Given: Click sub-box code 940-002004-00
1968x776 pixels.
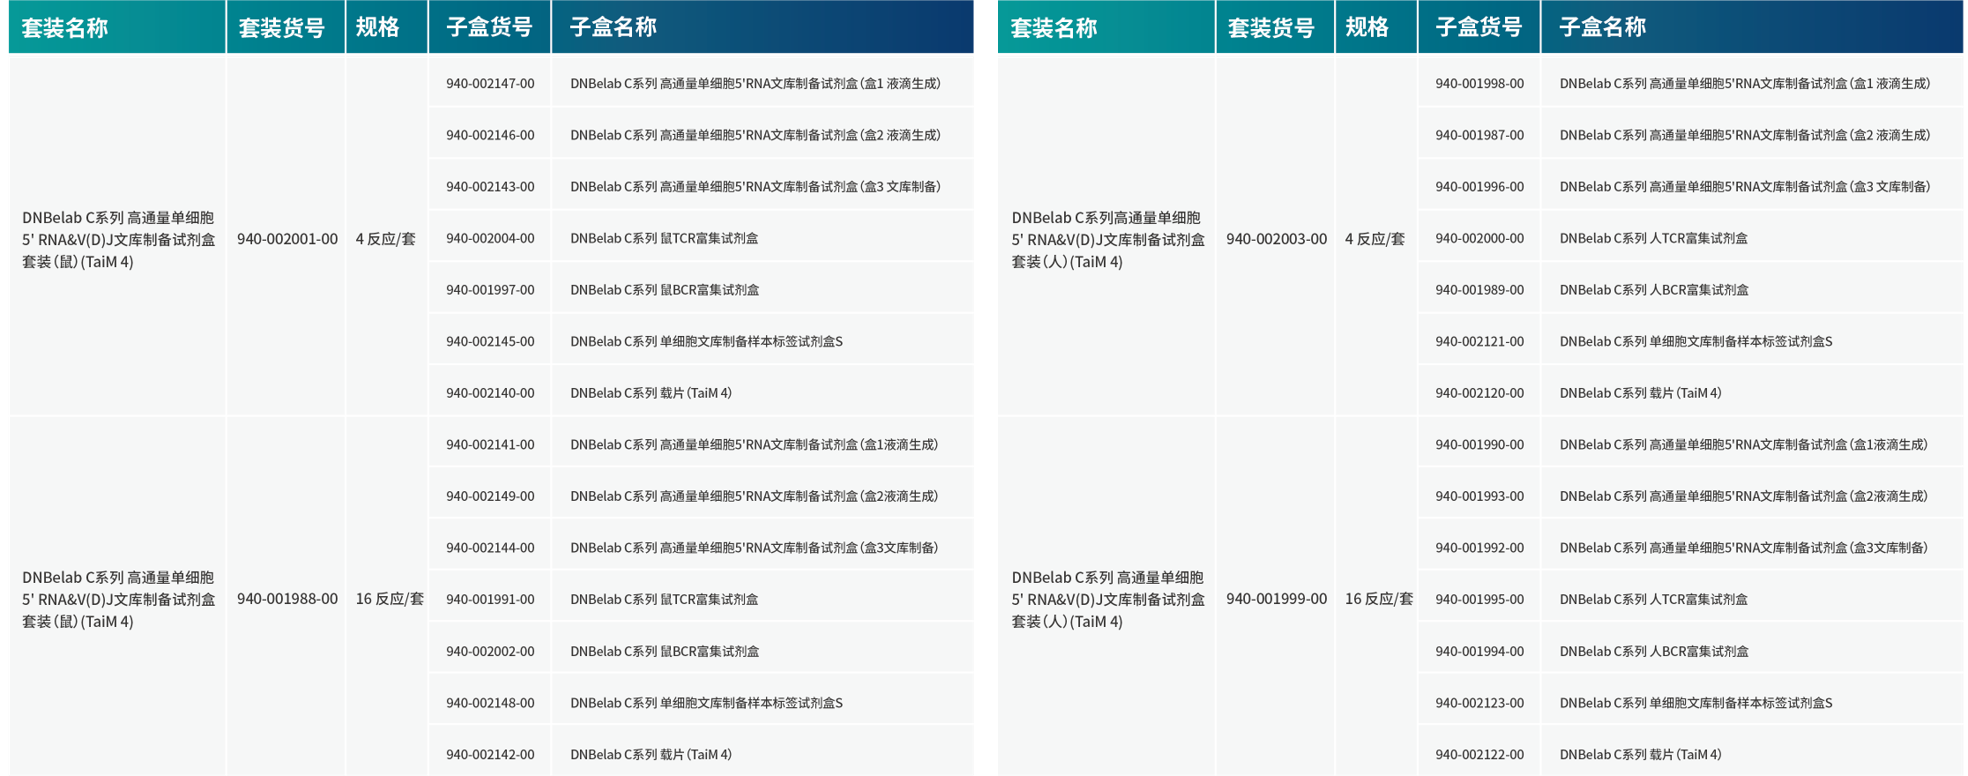Looking at the screenshot, I should click(x=490, y=238).
